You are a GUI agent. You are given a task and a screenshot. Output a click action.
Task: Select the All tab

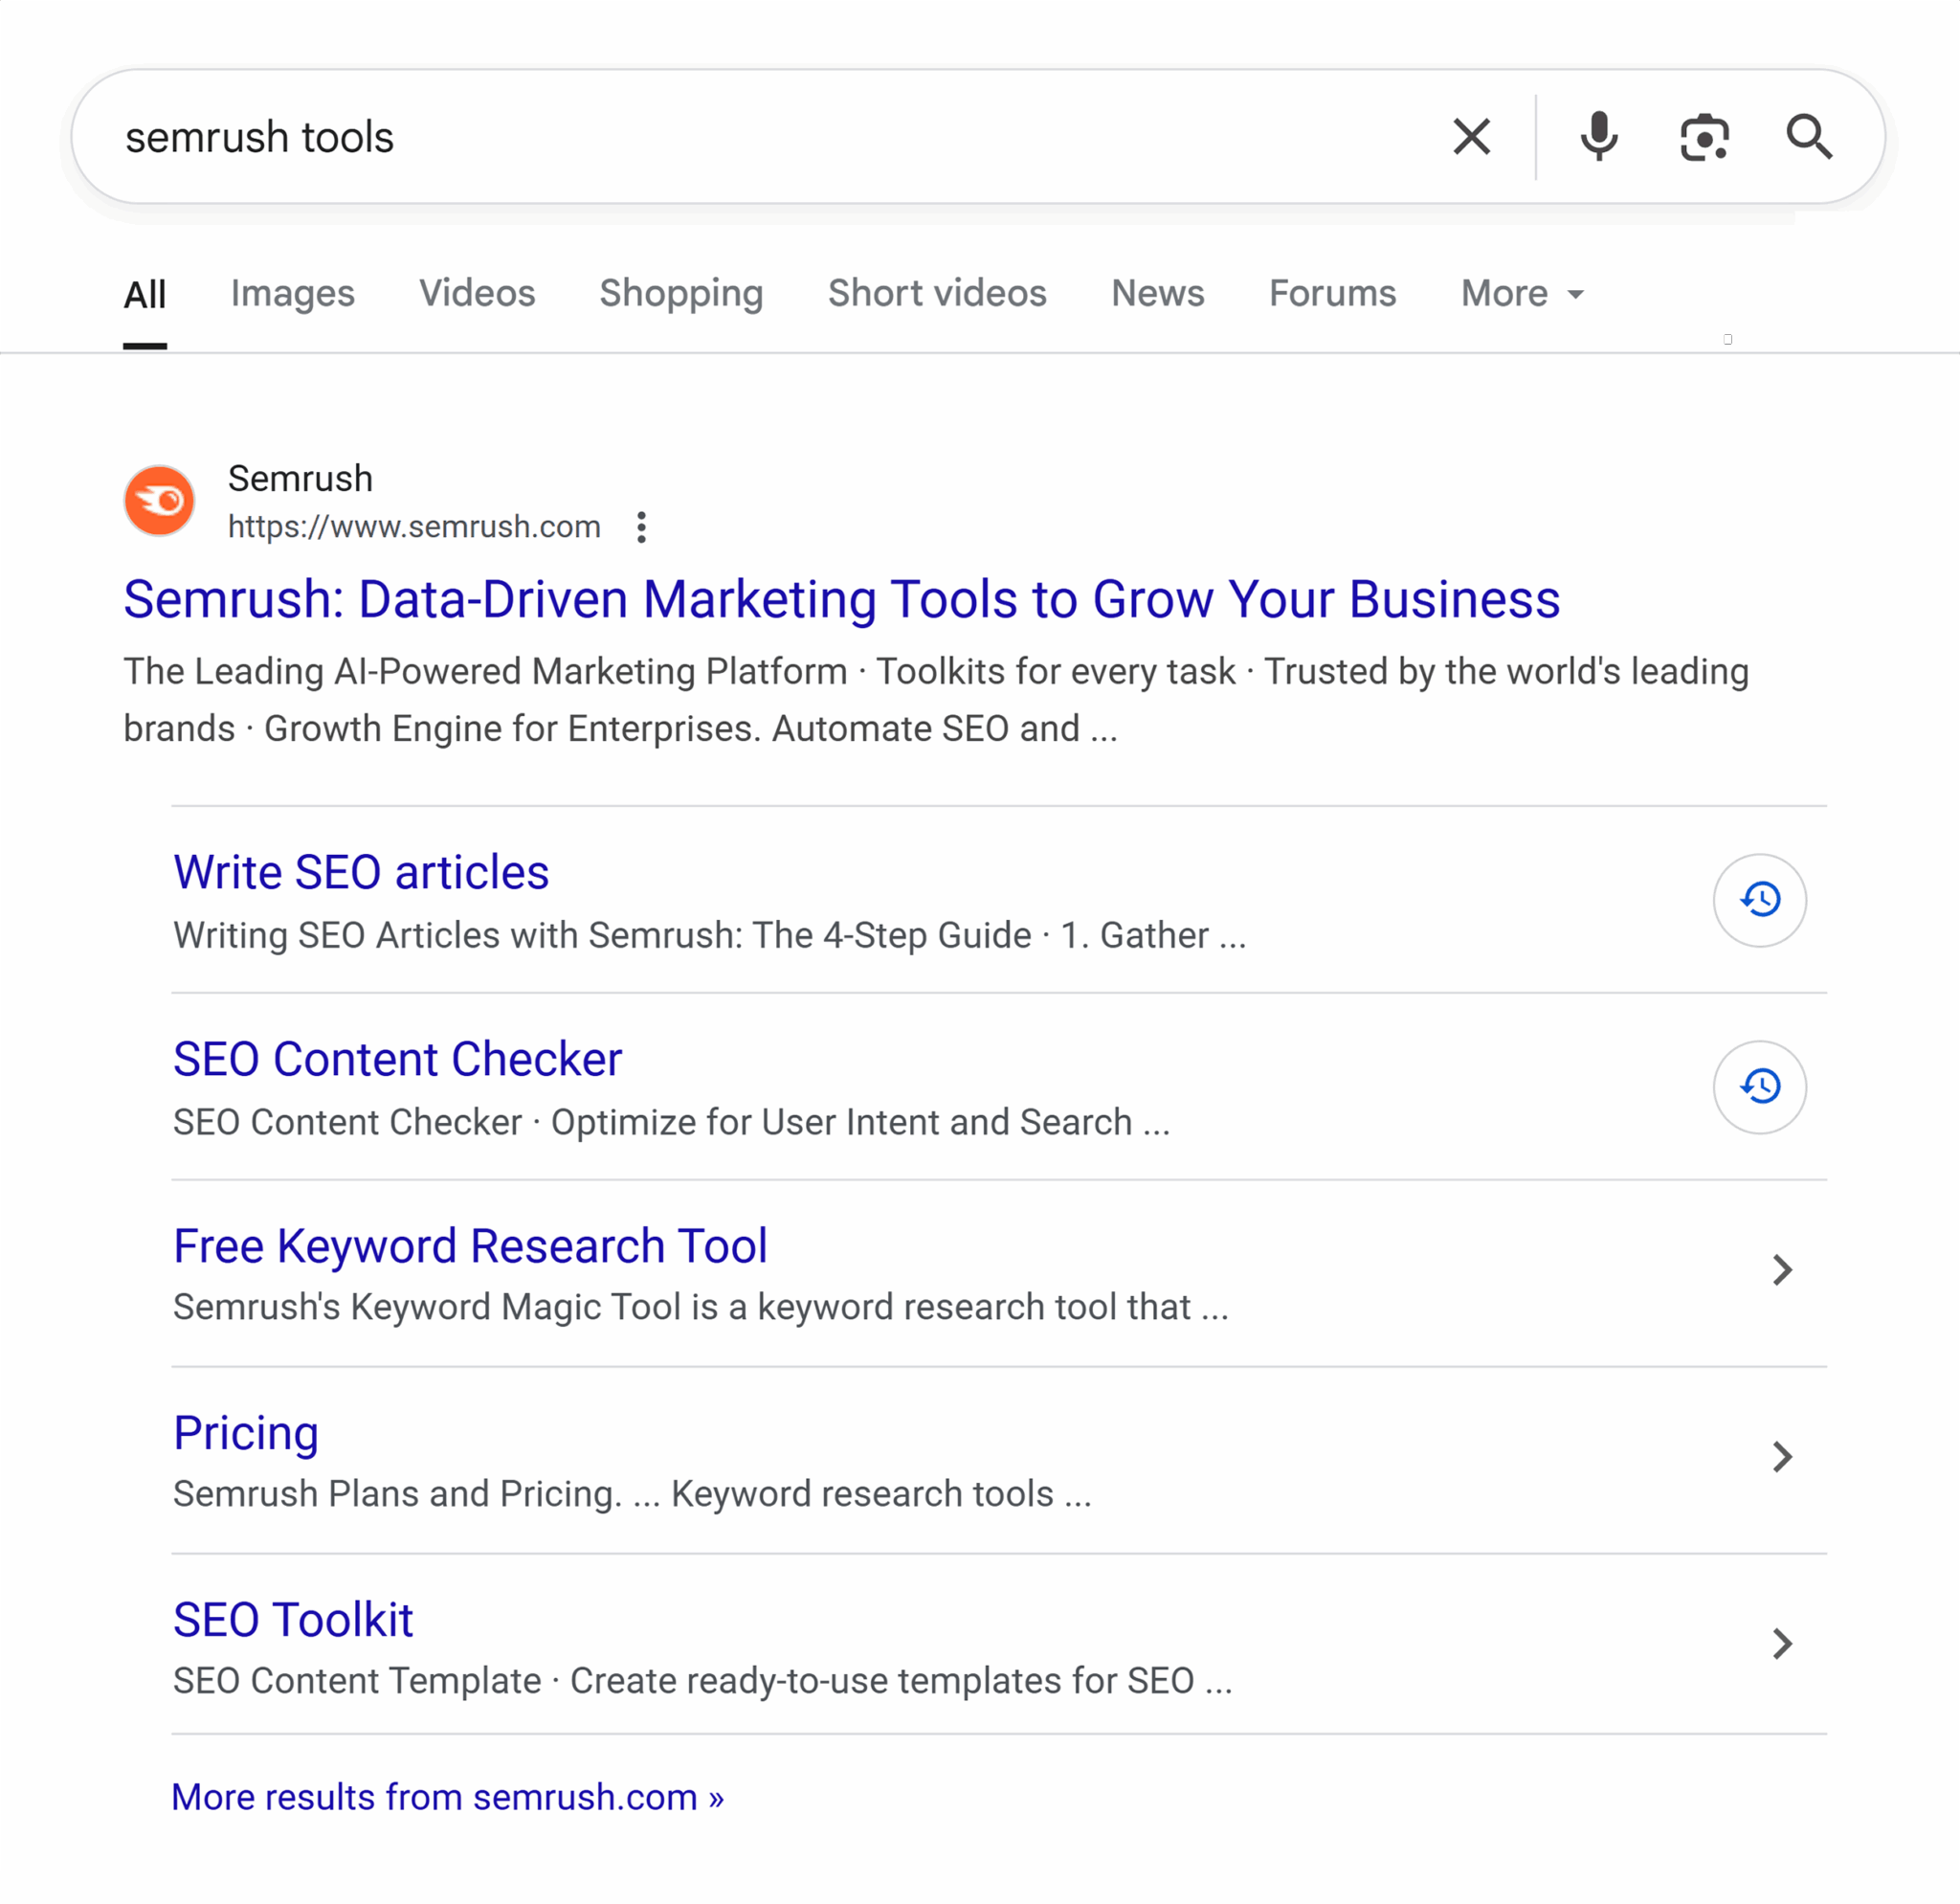145,294
